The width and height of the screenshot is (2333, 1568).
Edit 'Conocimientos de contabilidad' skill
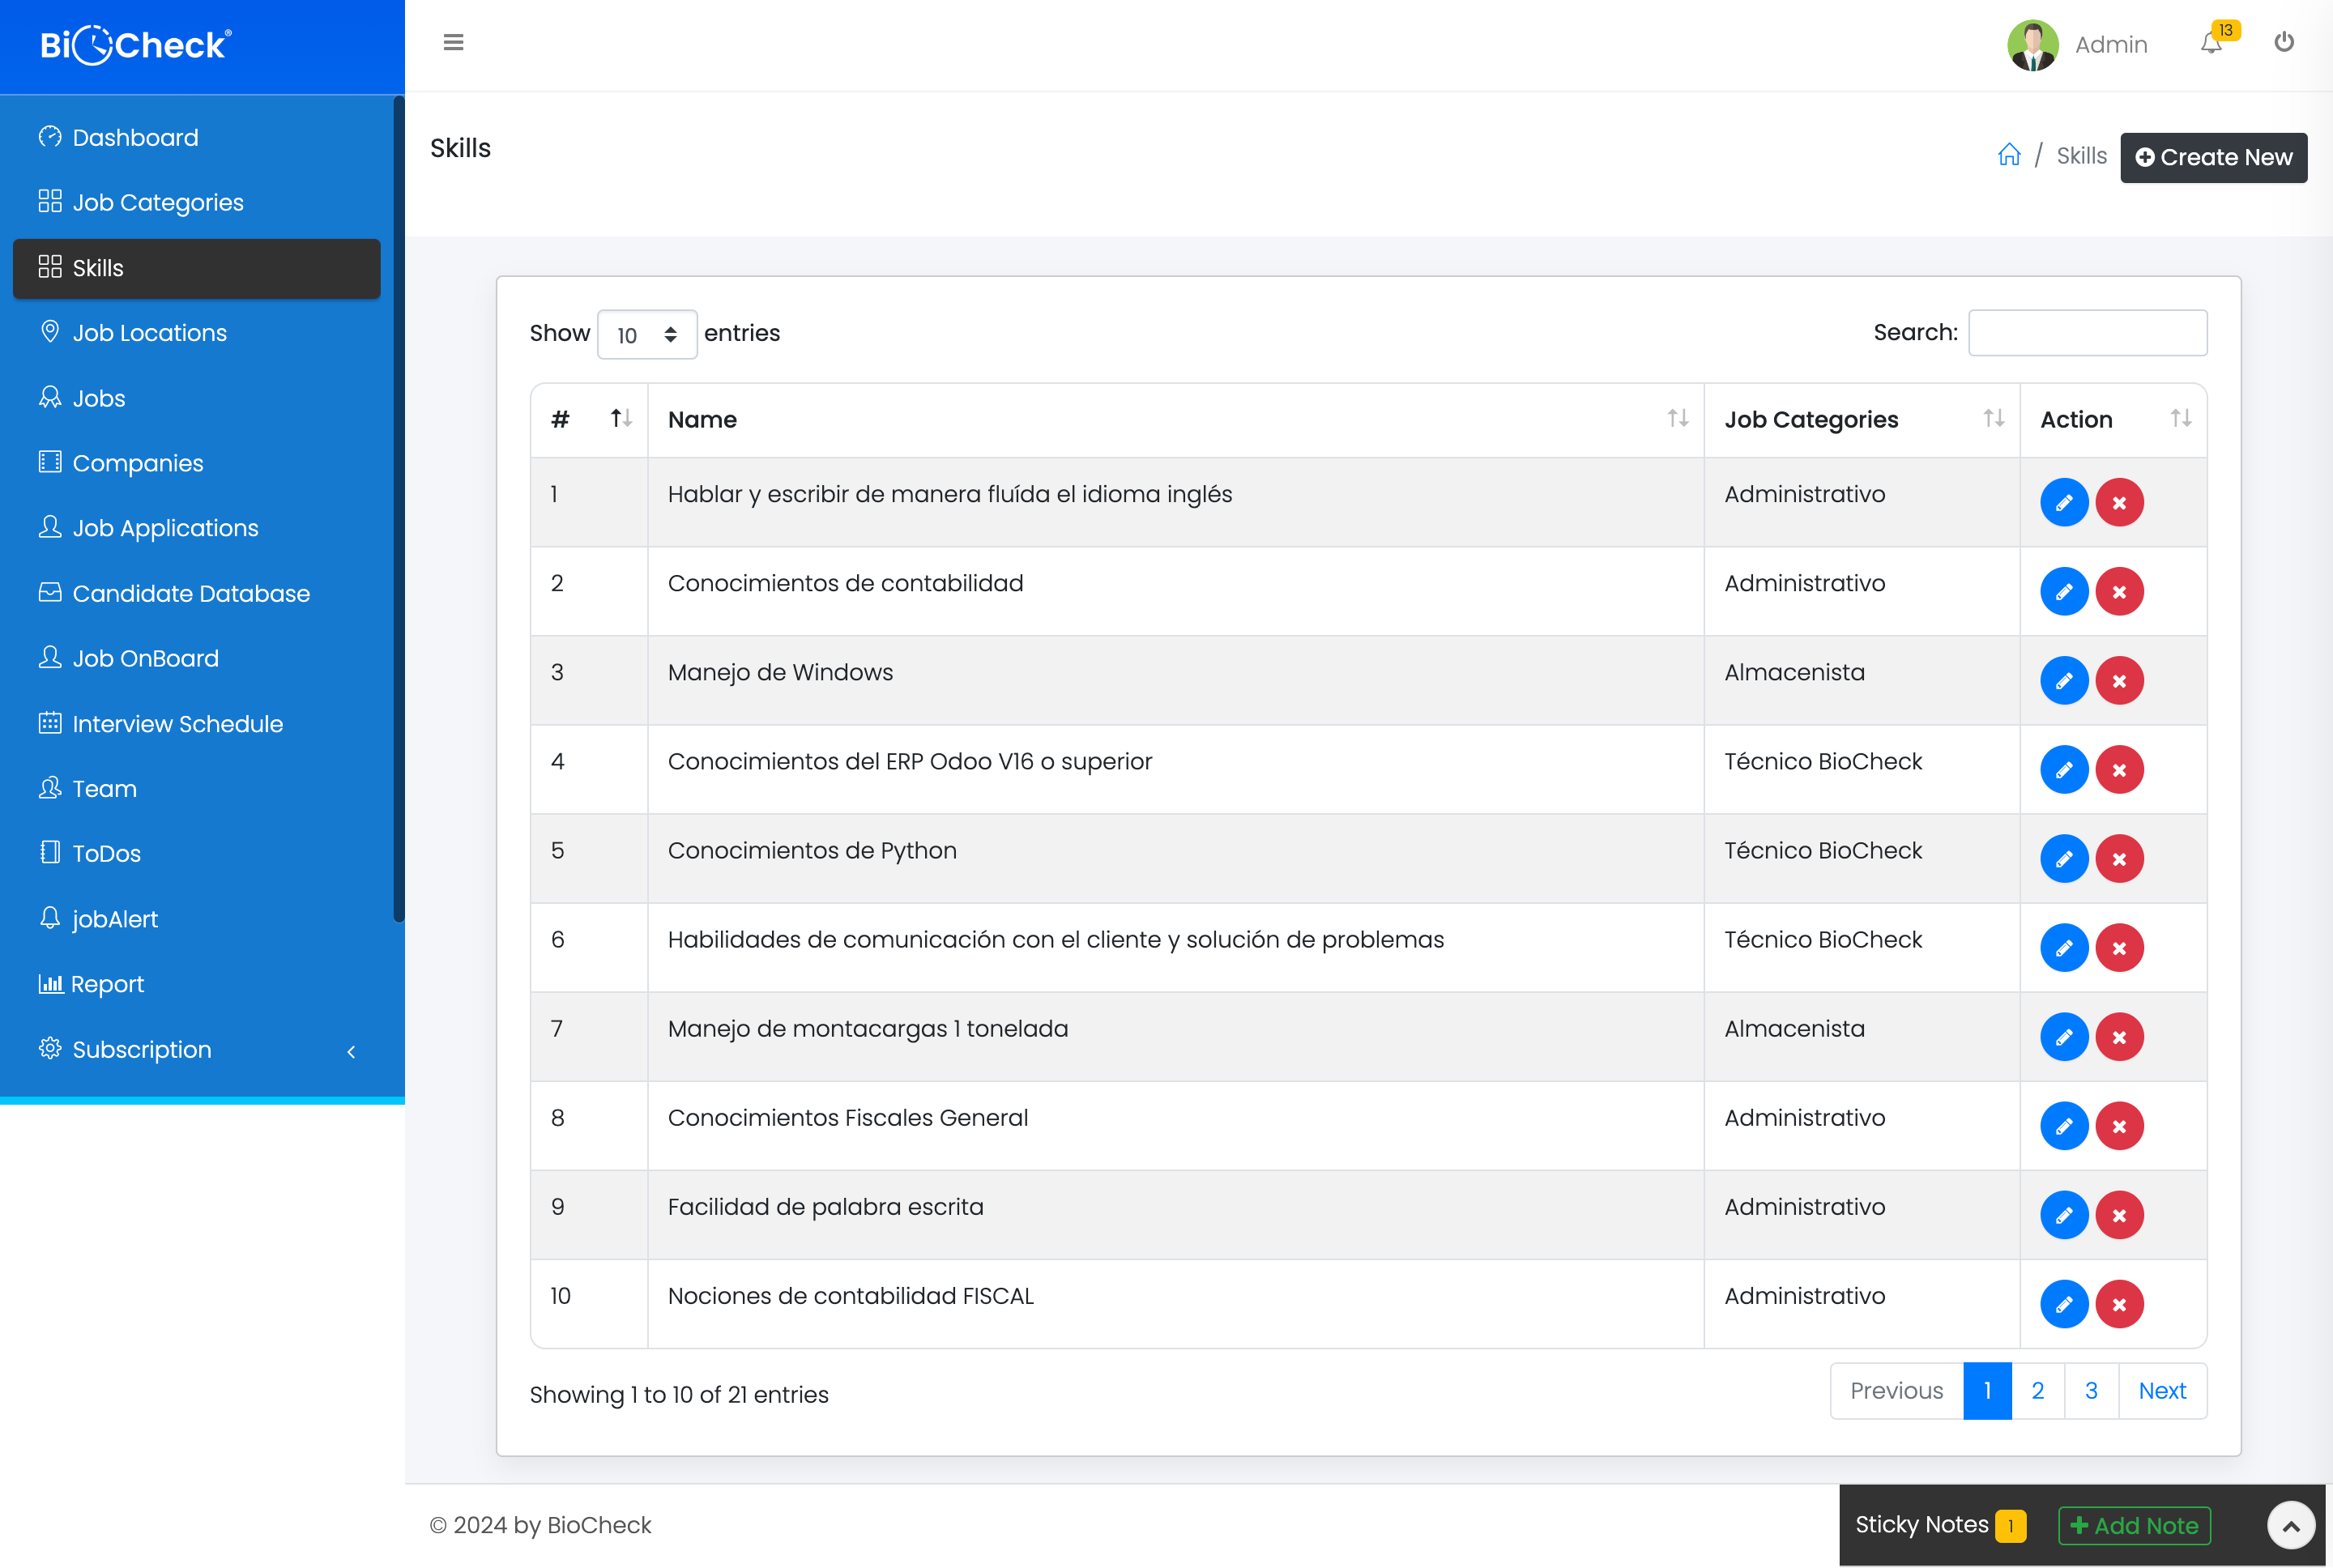[x=2064, y=591]
